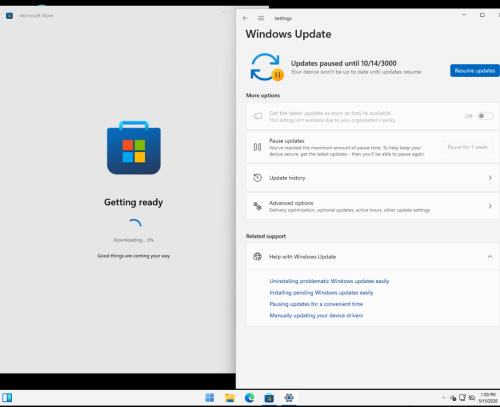
Task: Open Uninstalling problematic Windows updates easily link
Action: [x=329, y=281]
